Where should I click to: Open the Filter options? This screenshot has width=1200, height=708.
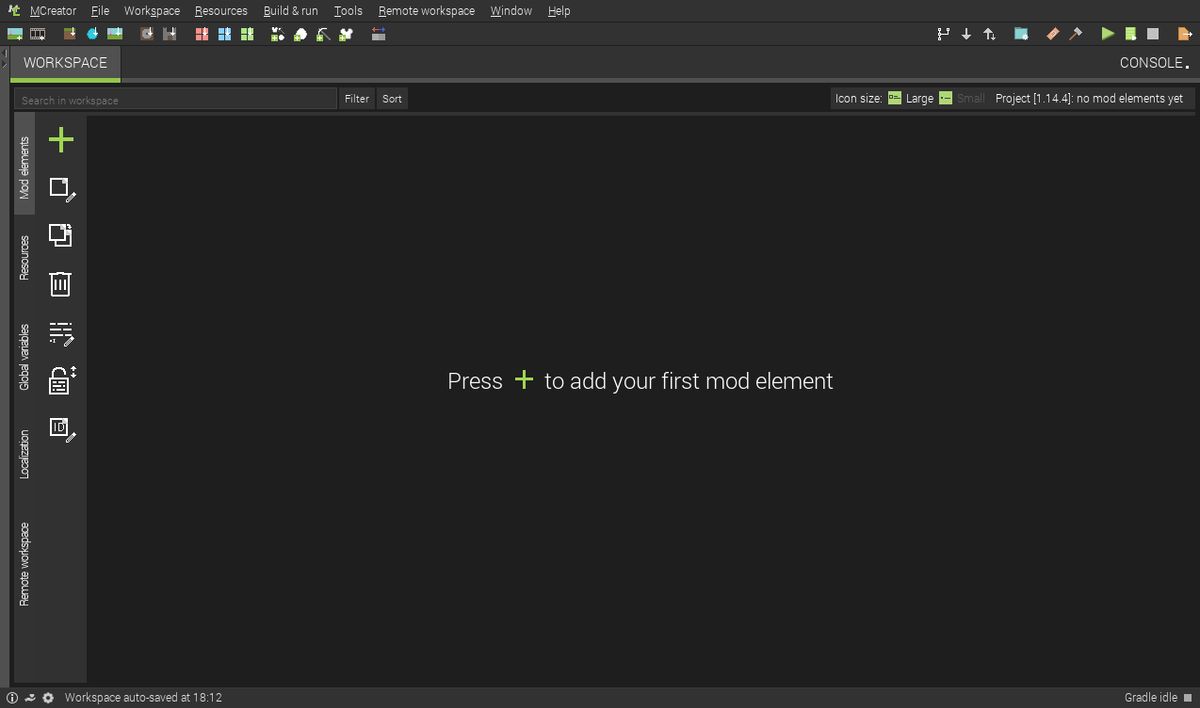click(x=356, y=98)
